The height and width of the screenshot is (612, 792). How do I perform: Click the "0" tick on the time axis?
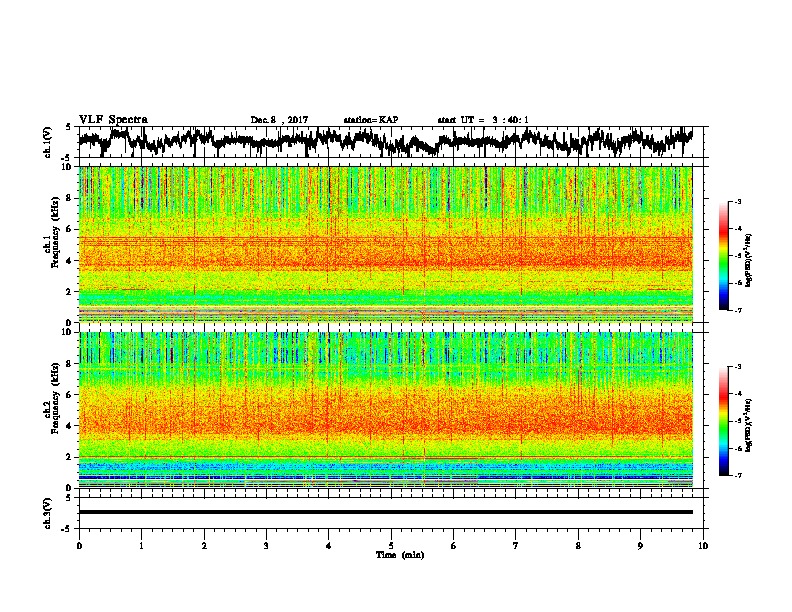click(79, 546)
